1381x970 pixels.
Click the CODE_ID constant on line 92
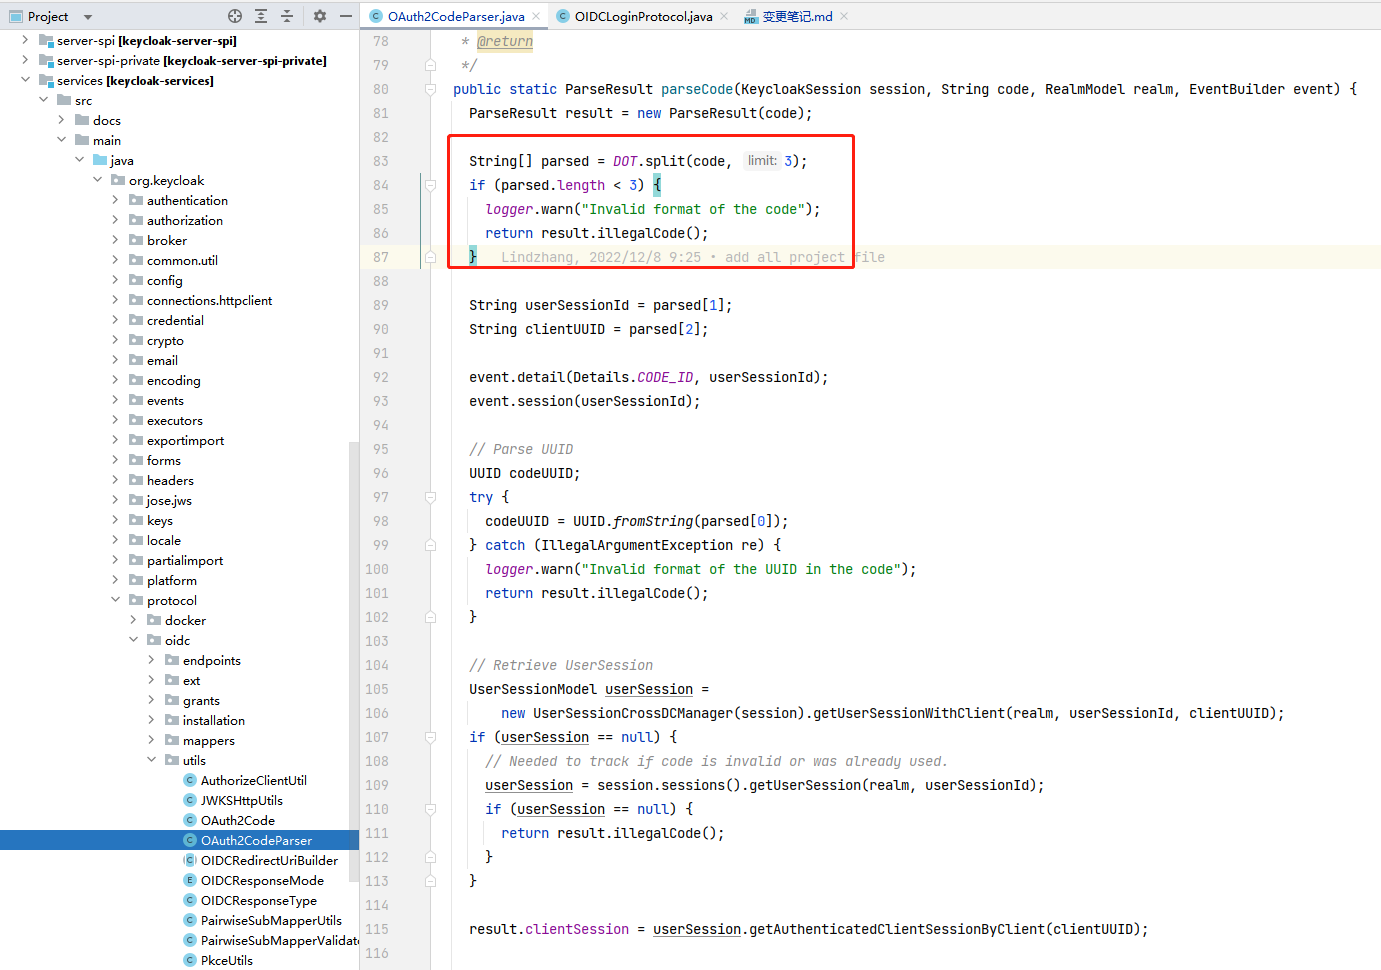[x=665, y=377]
